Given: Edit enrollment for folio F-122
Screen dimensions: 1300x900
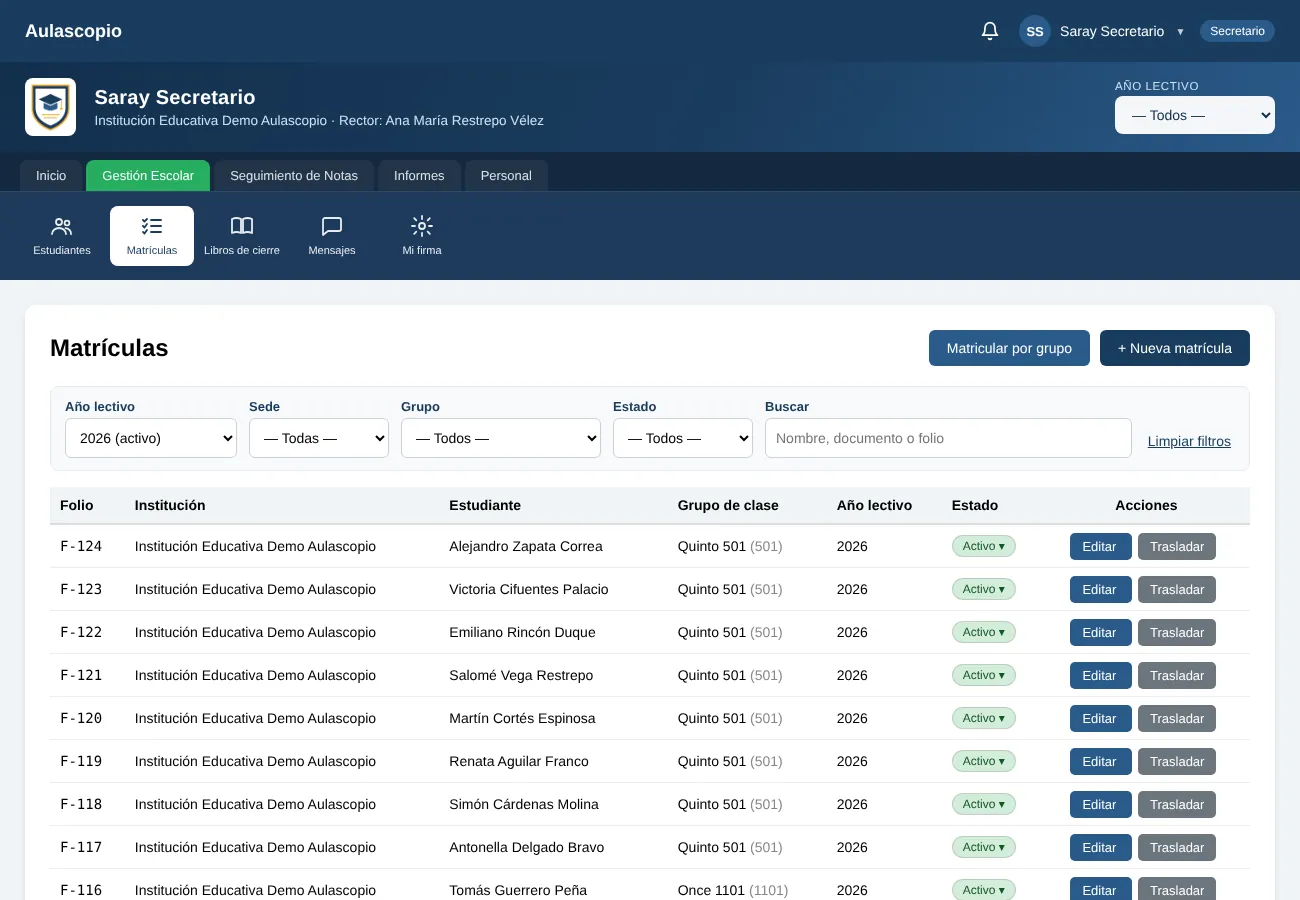Looking at the screenshot, I should (x=1101, y=633).
